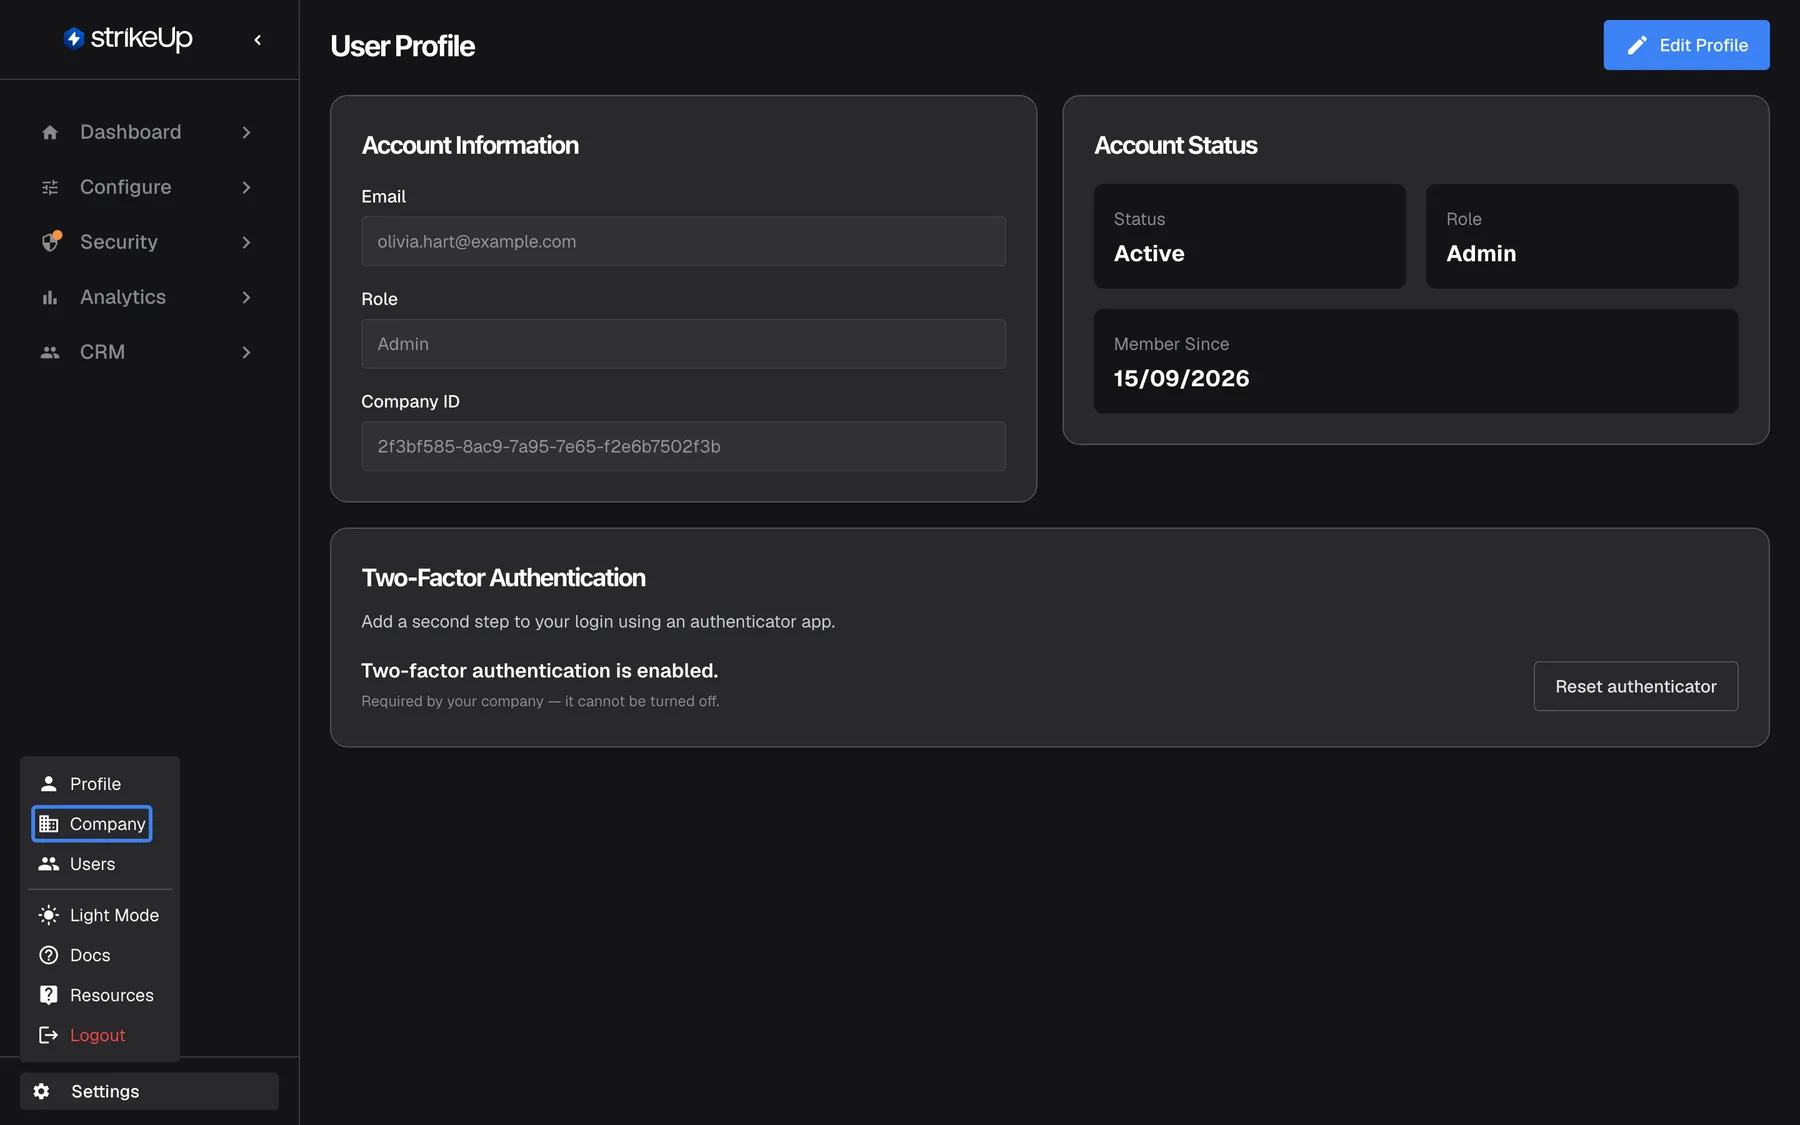Click the CRM people icon
Viewport: 1800px width, 1125px height.
click(50, 352)
